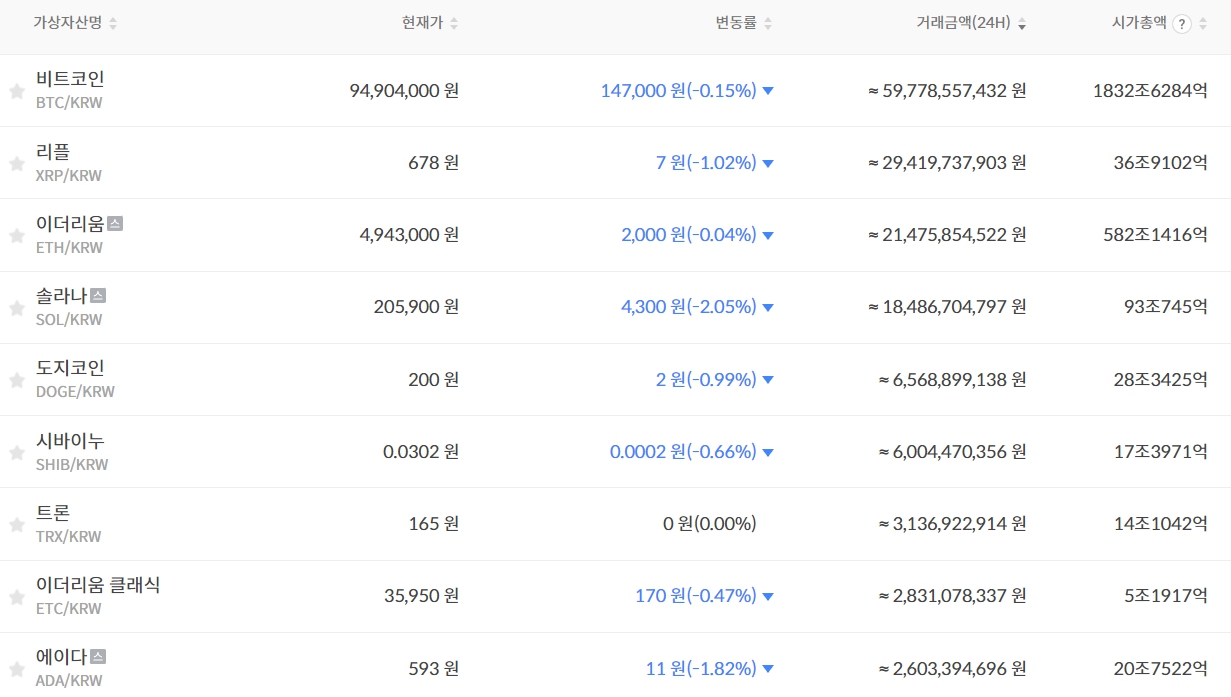Add Solana to favorites via star
Screen dimensions: 1231x697
click(x=17, y=308)
